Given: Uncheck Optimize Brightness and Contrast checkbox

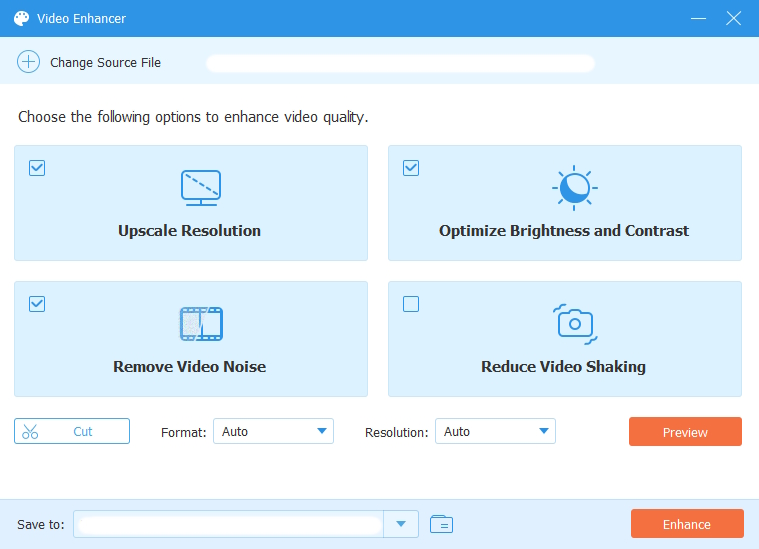Looking at the screenshot, I should pyautogui.click(x=411, y=168).
